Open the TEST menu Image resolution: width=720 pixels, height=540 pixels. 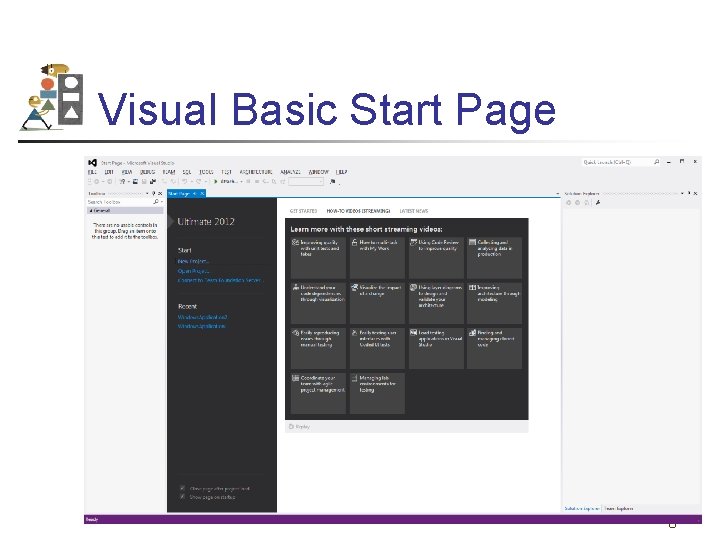[x=226, y=172]
